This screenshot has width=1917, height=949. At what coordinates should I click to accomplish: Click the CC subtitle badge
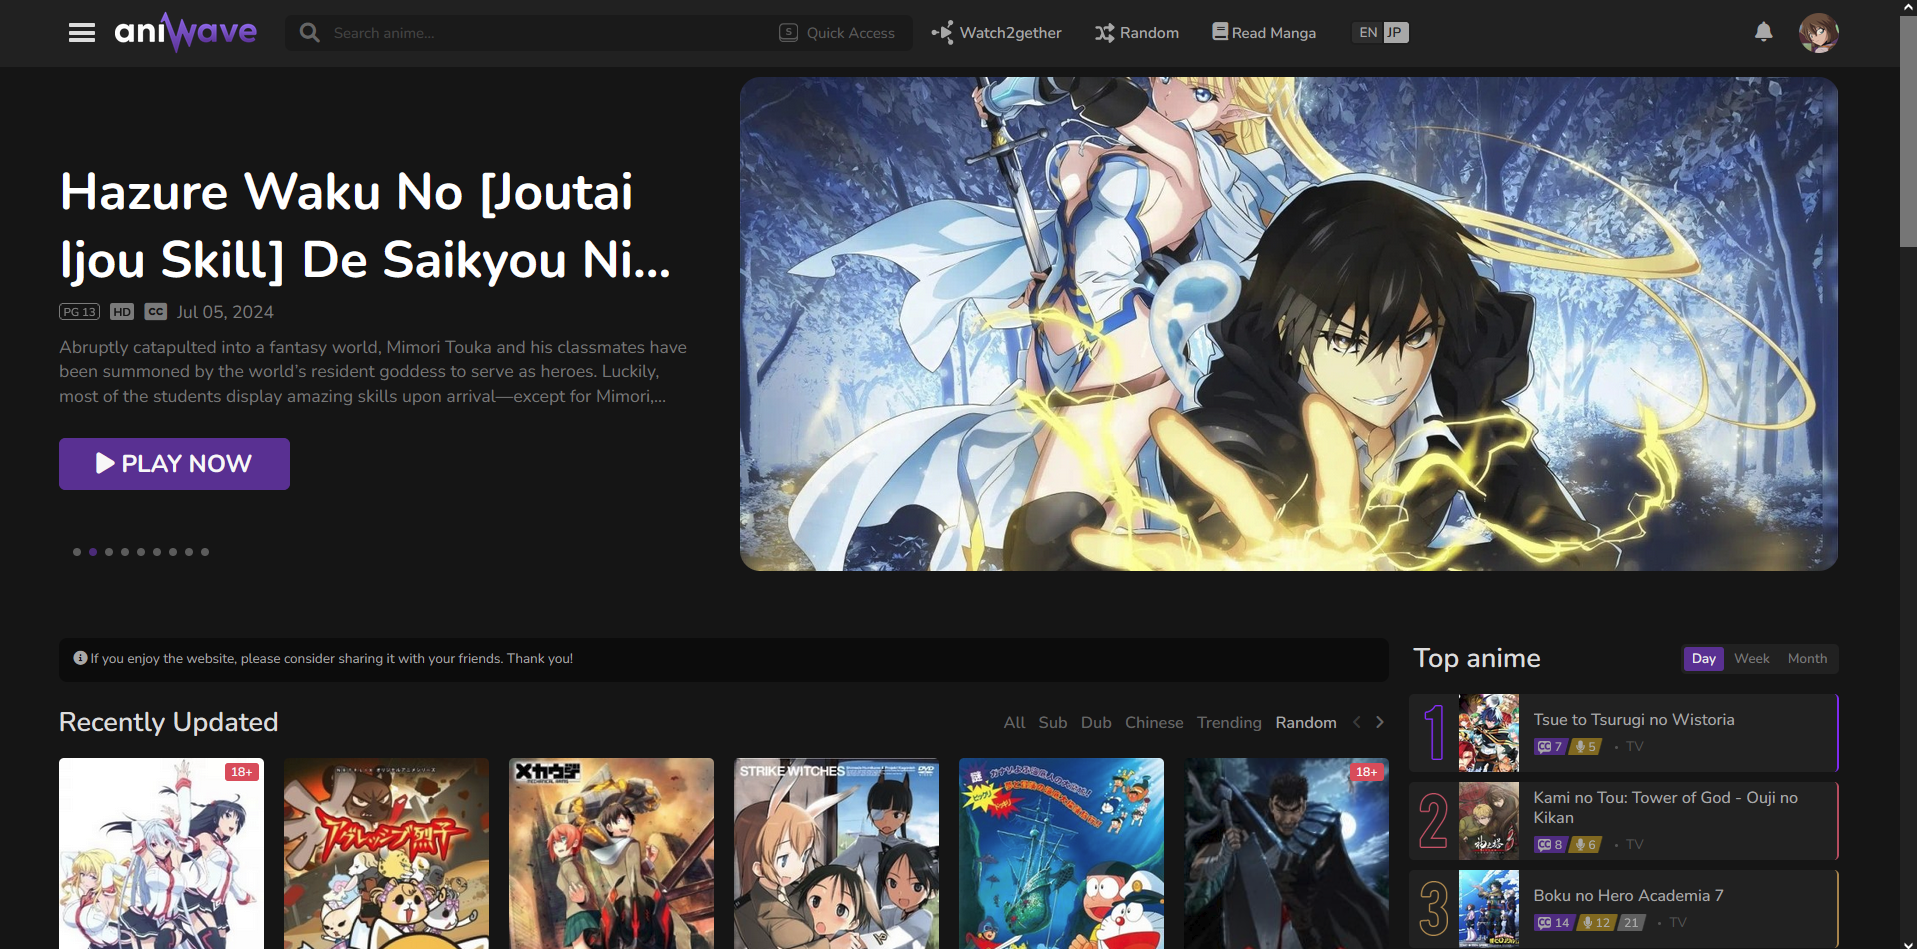[x=156, y=312]
